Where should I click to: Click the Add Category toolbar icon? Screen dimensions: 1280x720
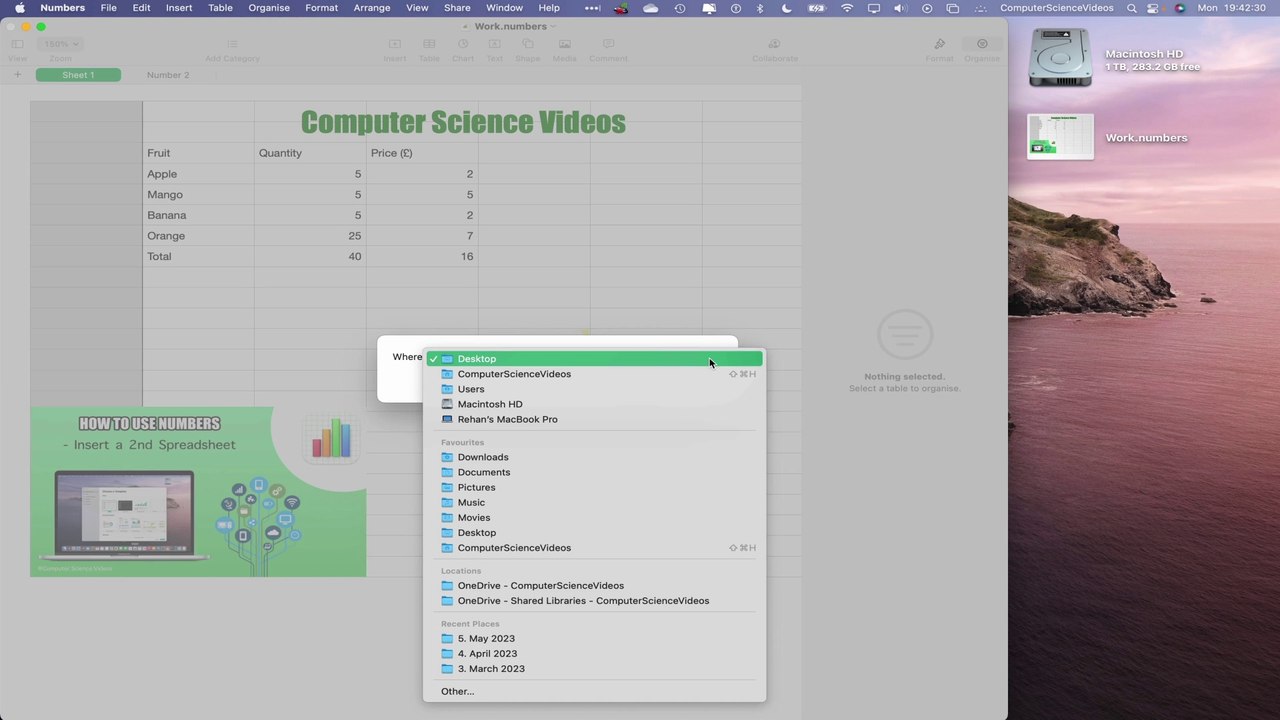[232, 44]
